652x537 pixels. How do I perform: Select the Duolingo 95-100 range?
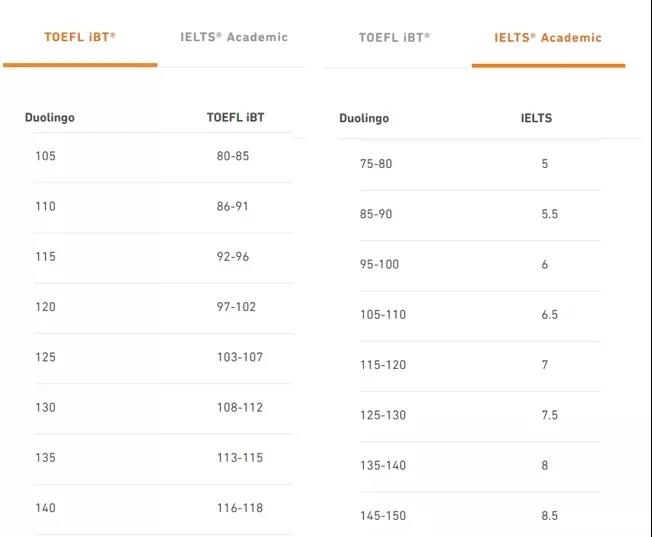379,264
